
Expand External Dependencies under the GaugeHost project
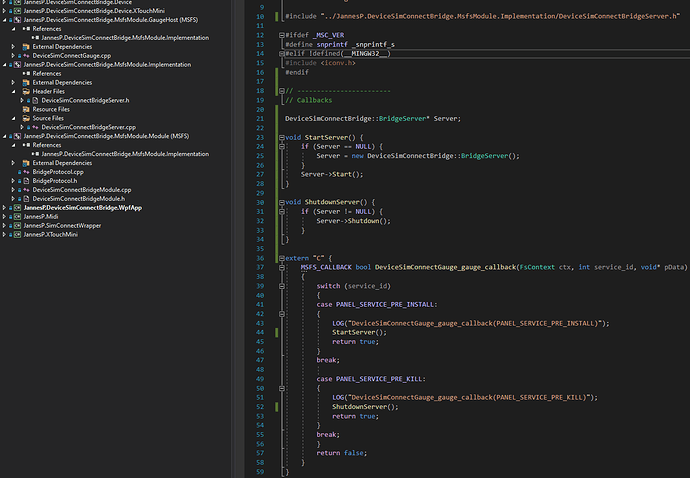(13, 47)
